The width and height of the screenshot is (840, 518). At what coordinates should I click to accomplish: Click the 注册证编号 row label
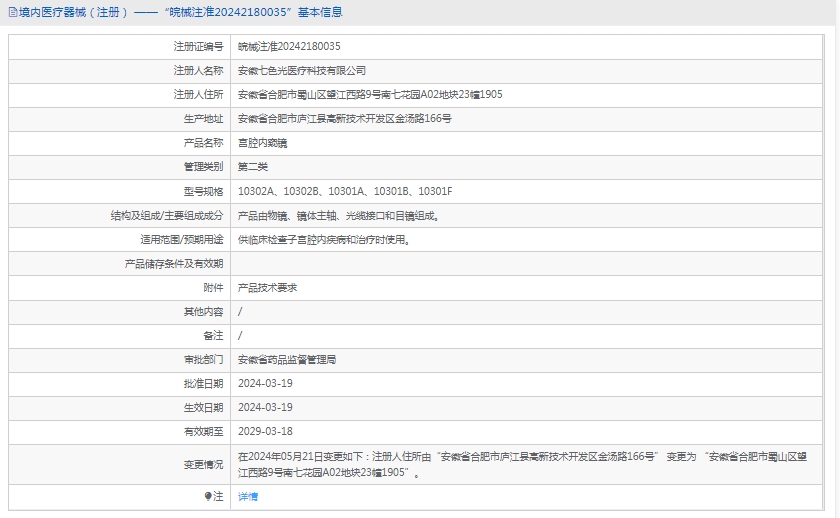coord(198,47)
